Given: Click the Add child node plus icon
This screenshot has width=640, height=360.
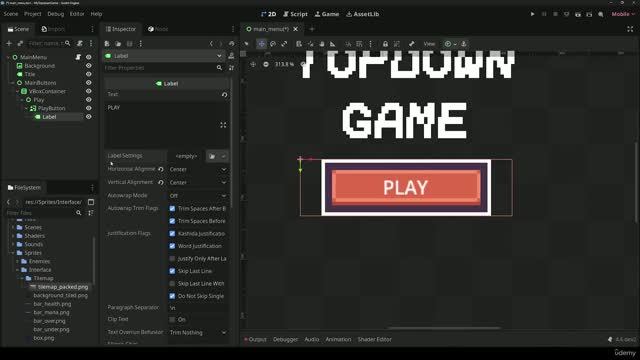Looking at the screenshot, I should (9, 43).
